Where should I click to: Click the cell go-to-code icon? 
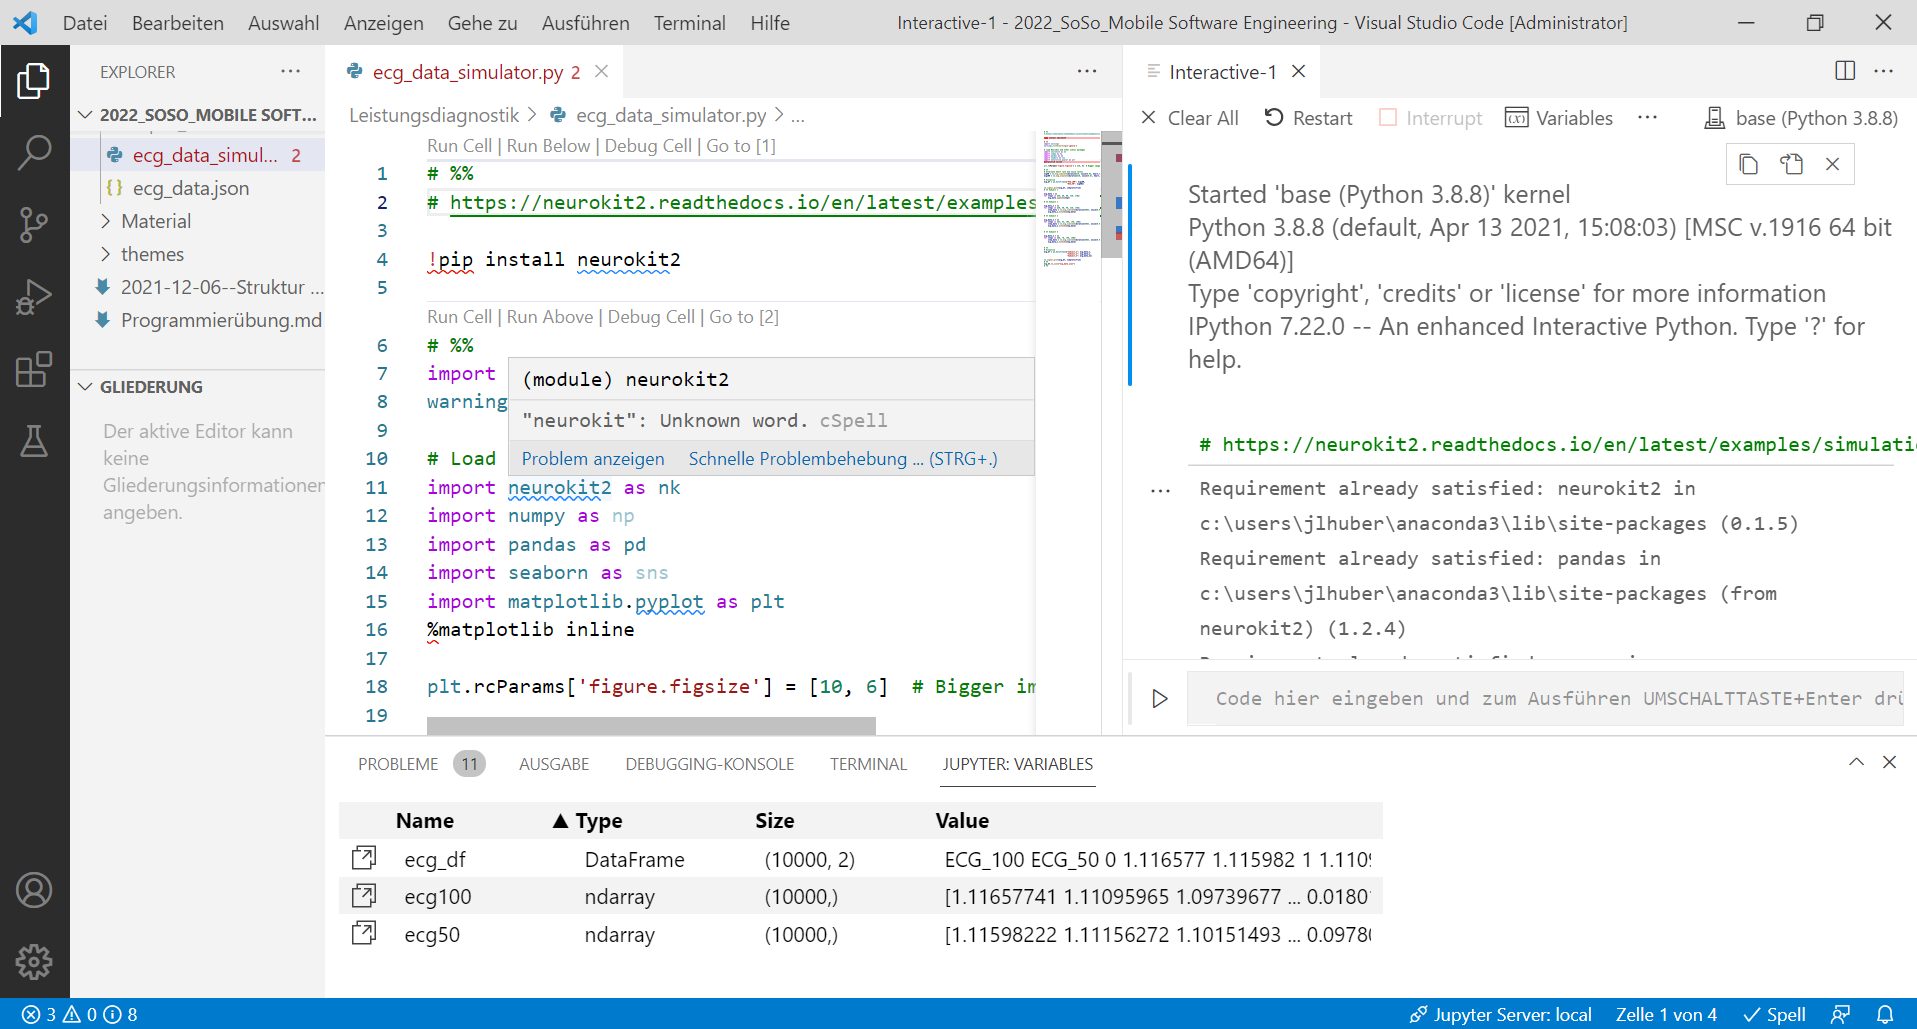click(x=1791, y=164)
